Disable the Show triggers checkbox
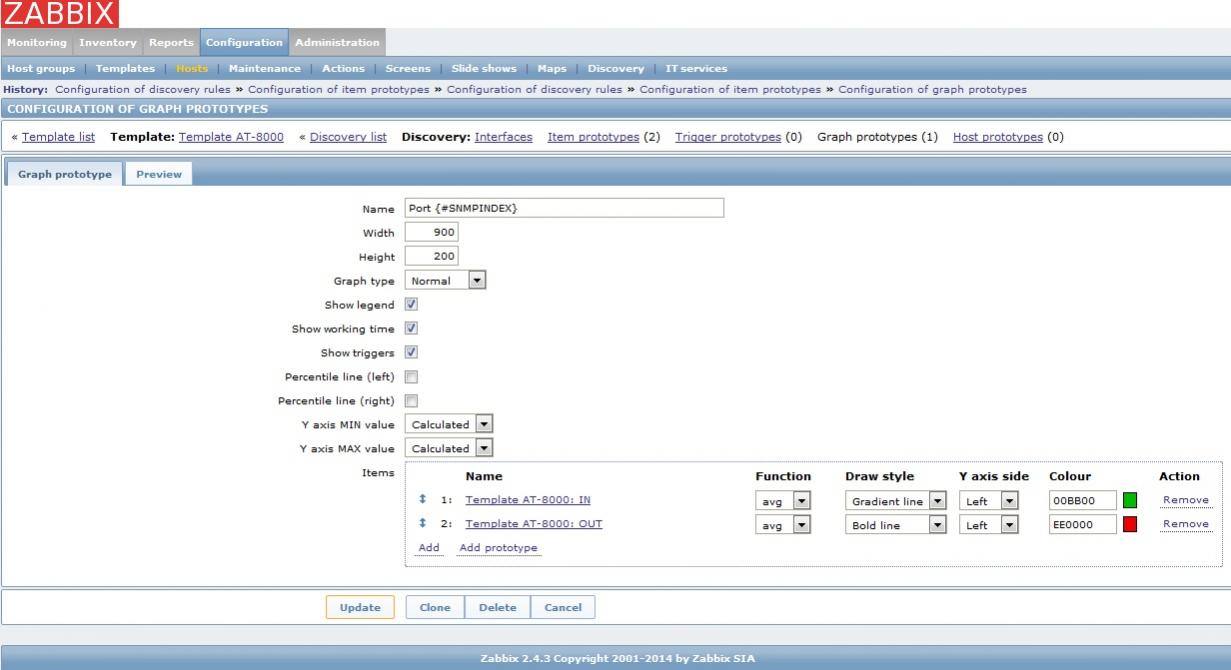 (x=411, y=352)
